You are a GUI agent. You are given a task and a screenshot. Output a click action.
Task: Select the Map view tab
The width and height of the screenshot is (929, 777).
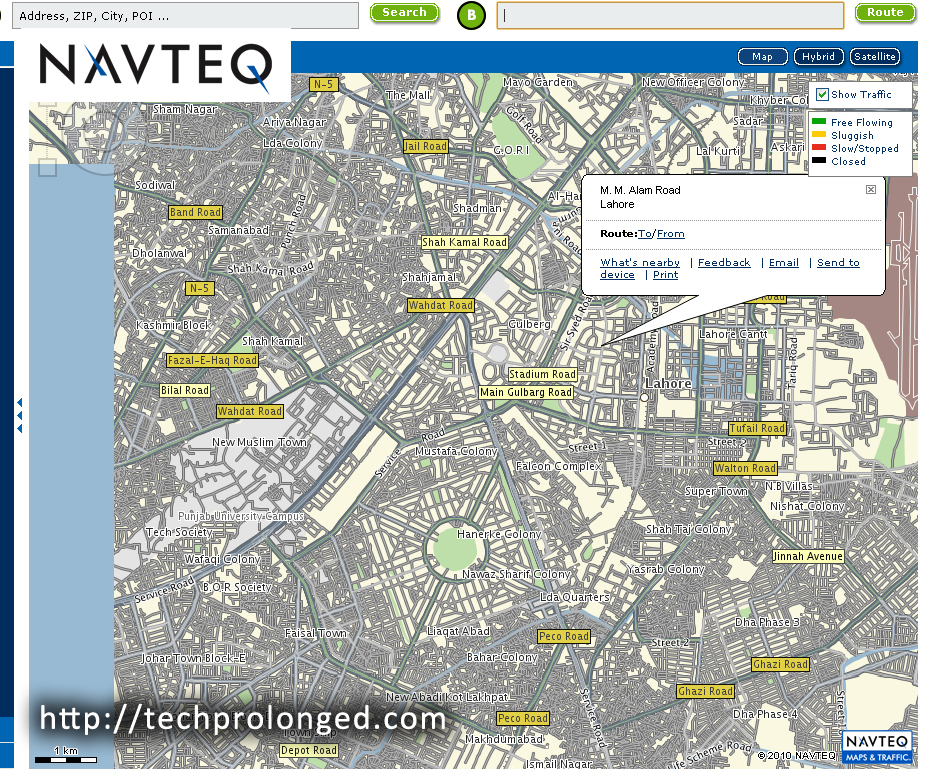point(762,56)
